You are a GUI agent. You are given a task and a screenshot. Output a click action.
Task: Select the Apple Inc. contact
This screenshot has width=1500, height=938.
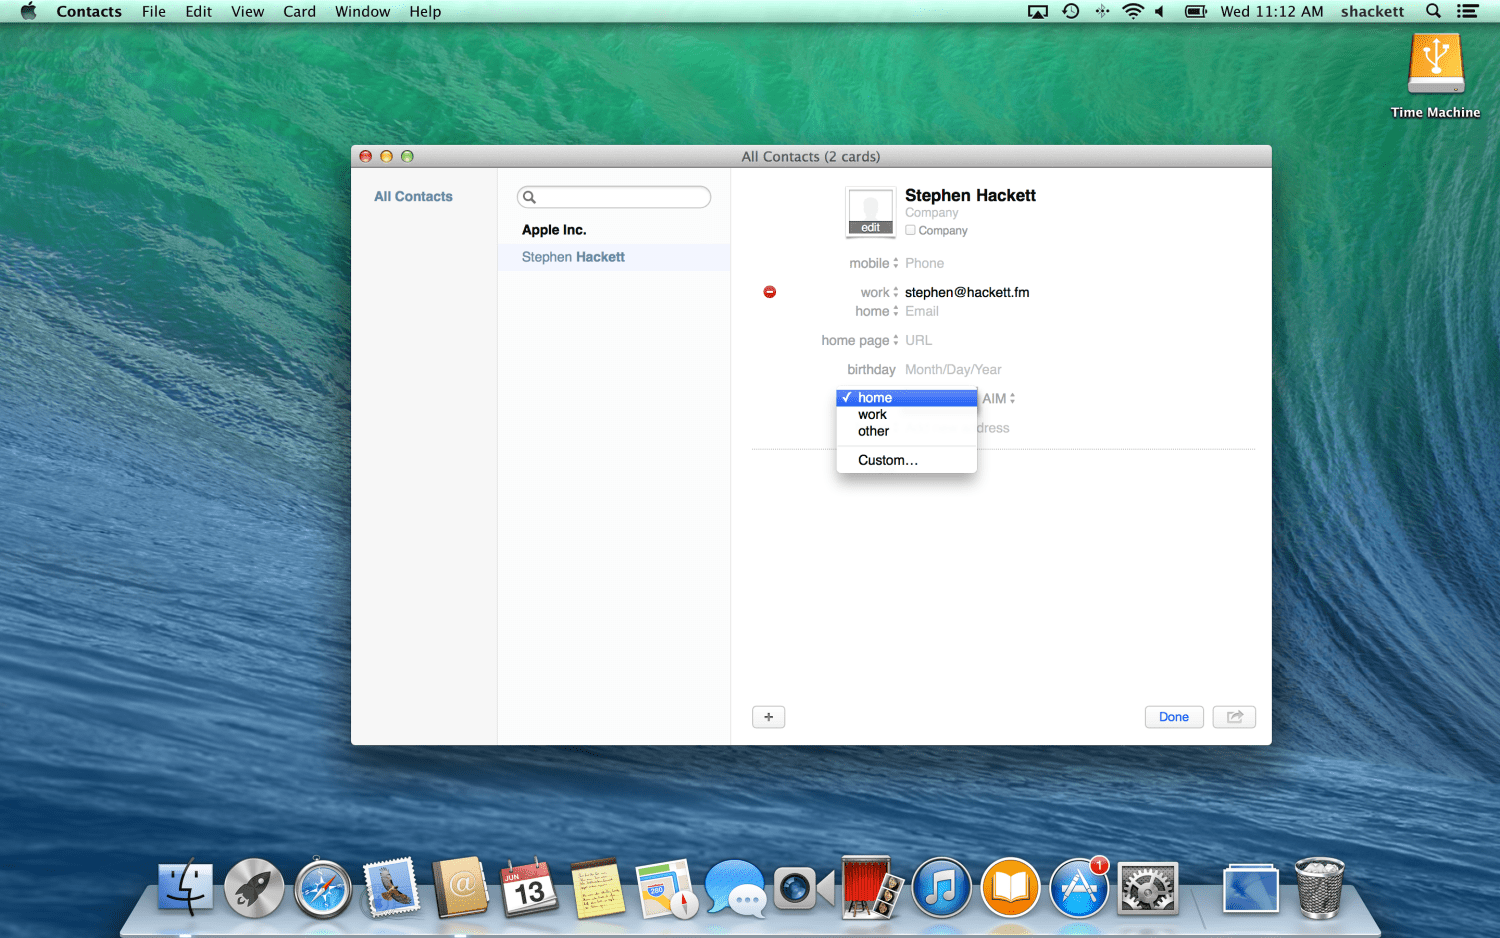click(554, 230)
